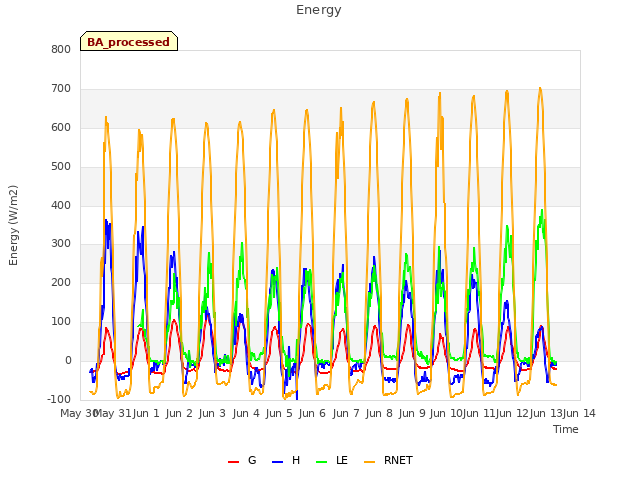Click the H legend label

tap(296, 460)
